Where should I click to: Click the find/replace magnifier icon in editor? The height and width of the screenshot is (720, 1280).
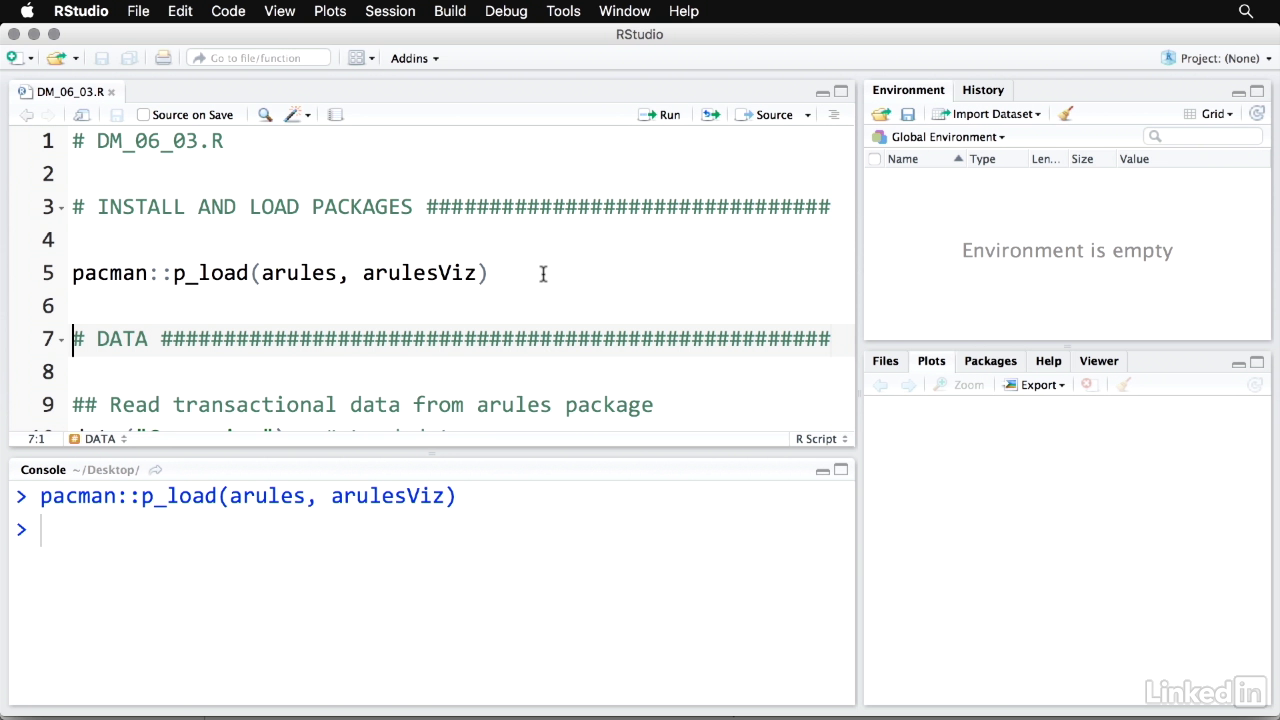(265, 115)
